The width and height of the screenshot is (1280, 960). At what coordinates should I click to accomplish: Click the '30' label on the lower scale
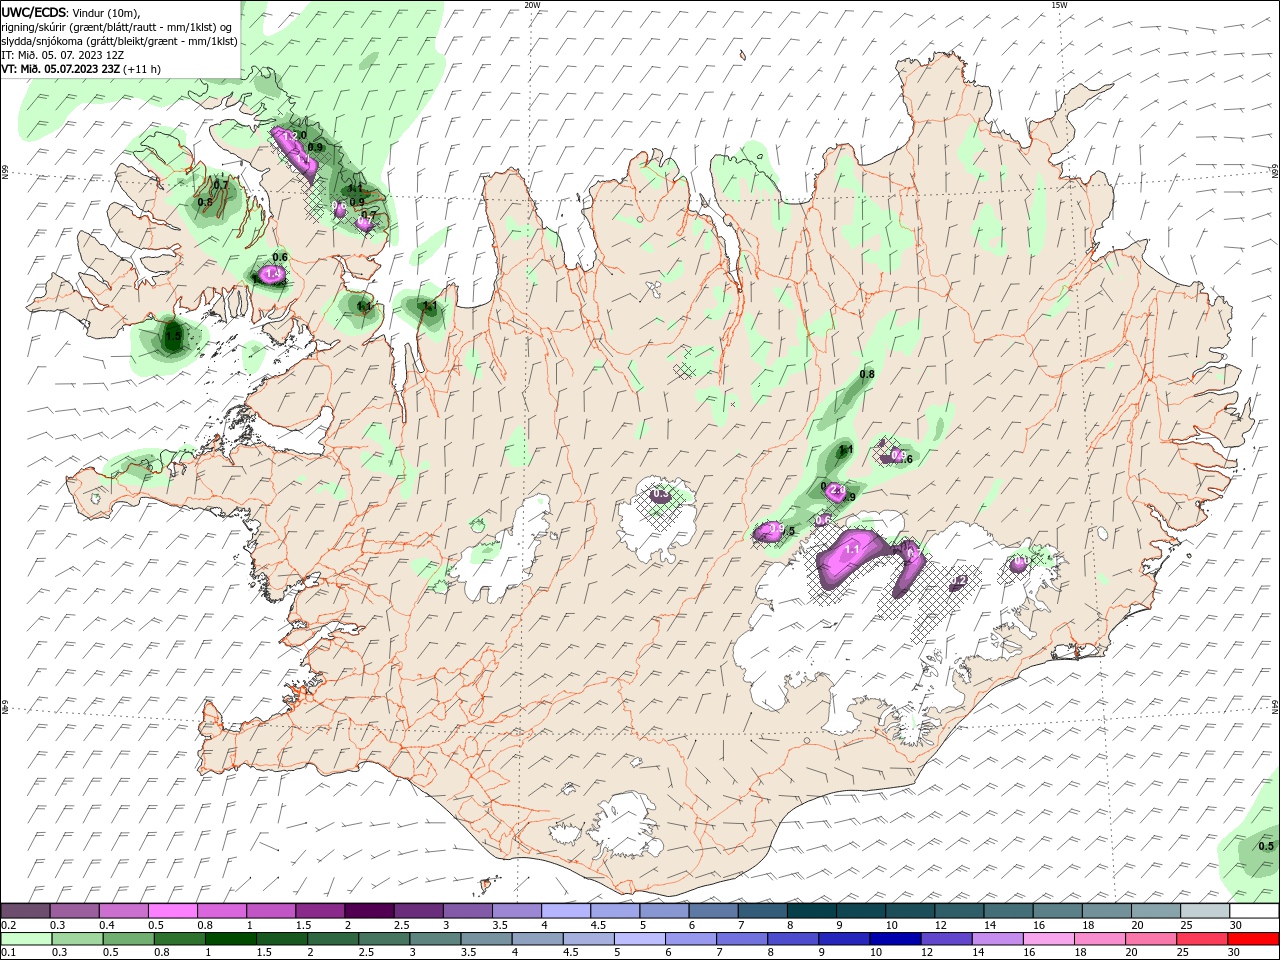1235,953
